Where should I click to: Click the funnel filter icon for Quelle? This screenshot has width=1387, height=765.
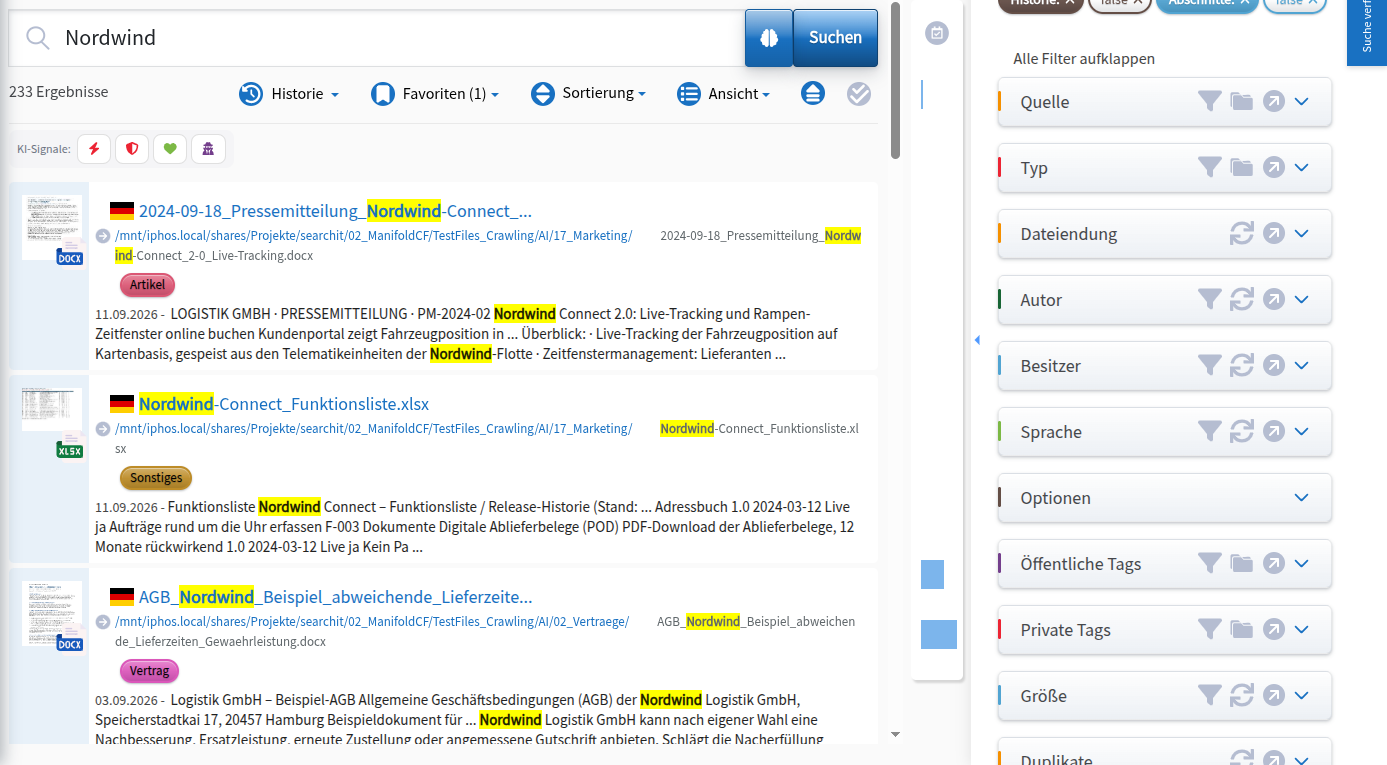click(x=1210, y=101)
